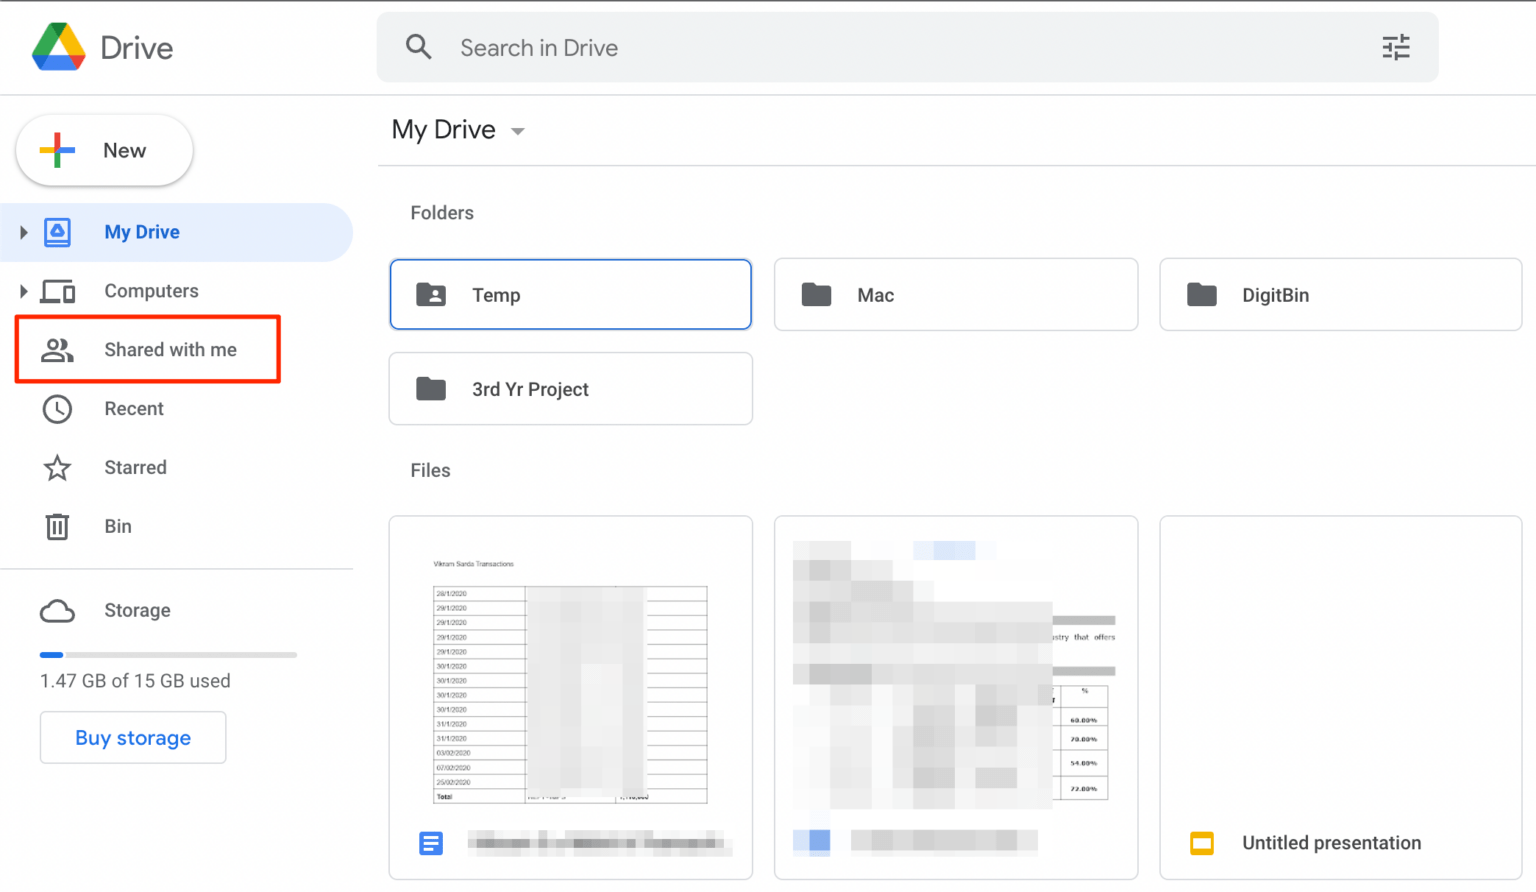The height and width of the screenshot is (892, 1536).
Task: Select the Temp folder name
Action: pyautogui.click(x=496, y=295)
